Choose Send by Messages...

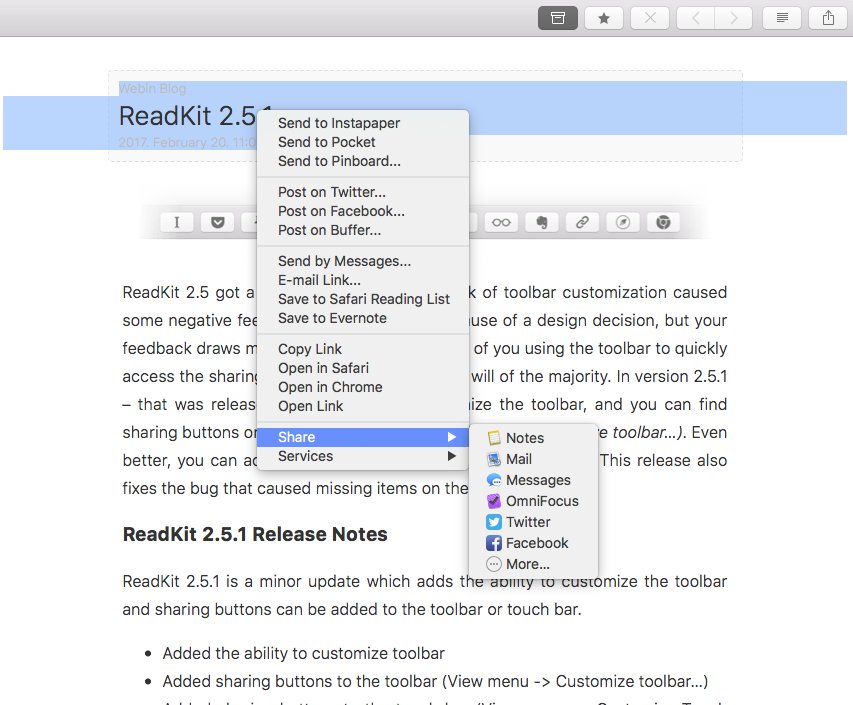[363, 261]
